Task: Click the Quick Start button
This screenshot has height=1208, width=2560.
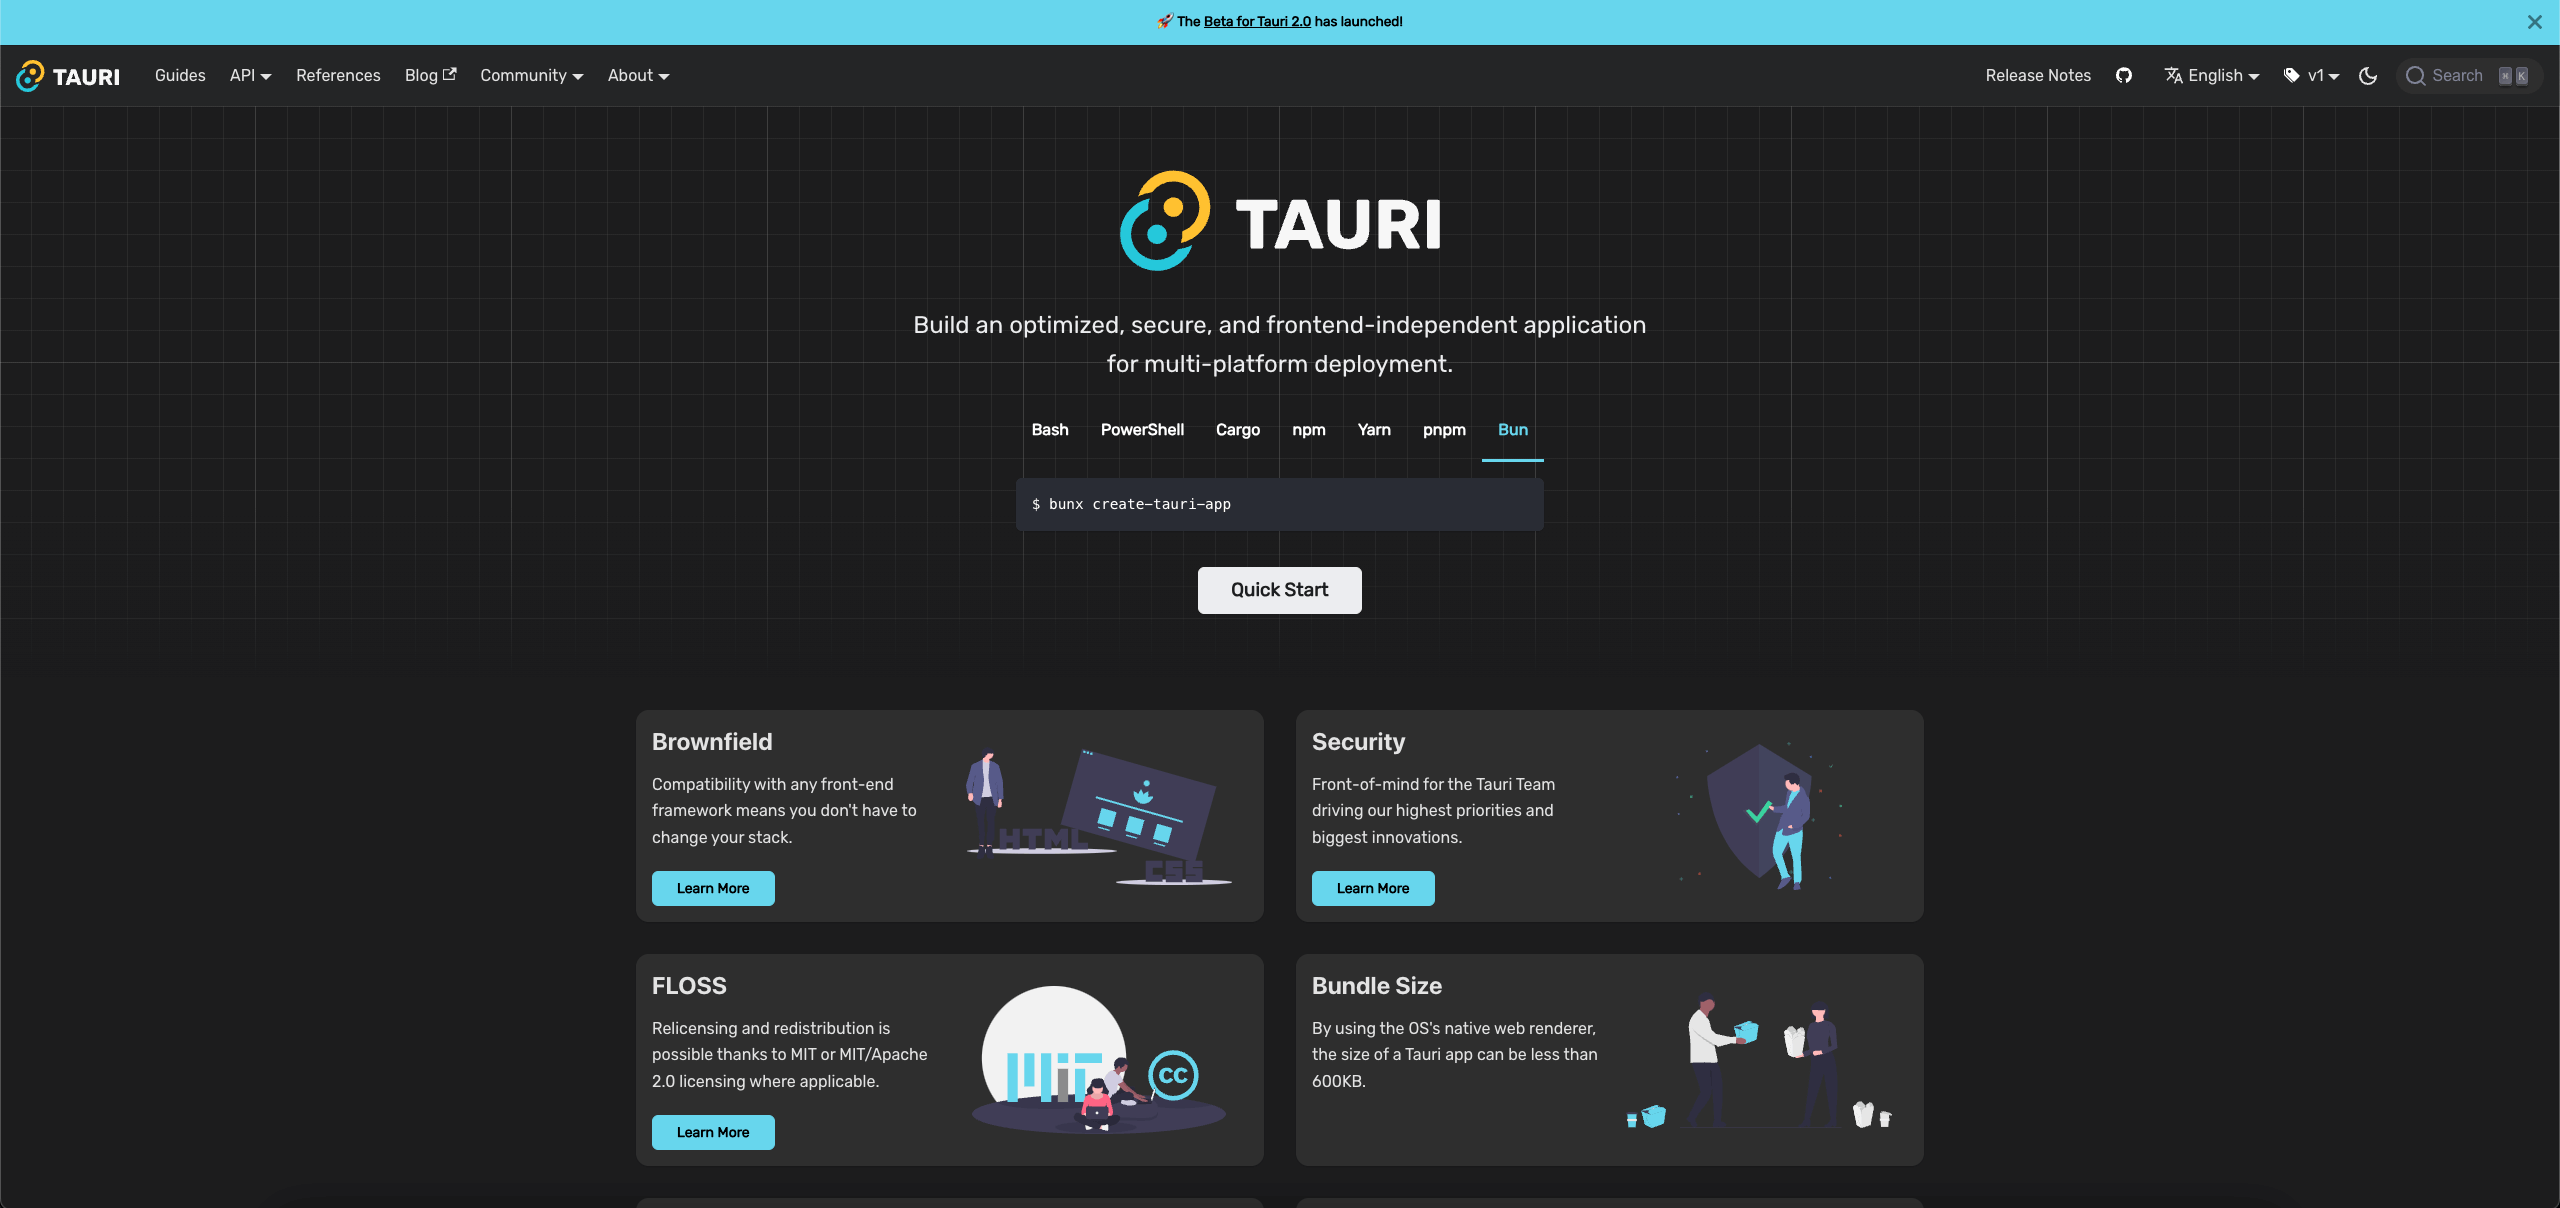Action: (x=1280, y=590)
